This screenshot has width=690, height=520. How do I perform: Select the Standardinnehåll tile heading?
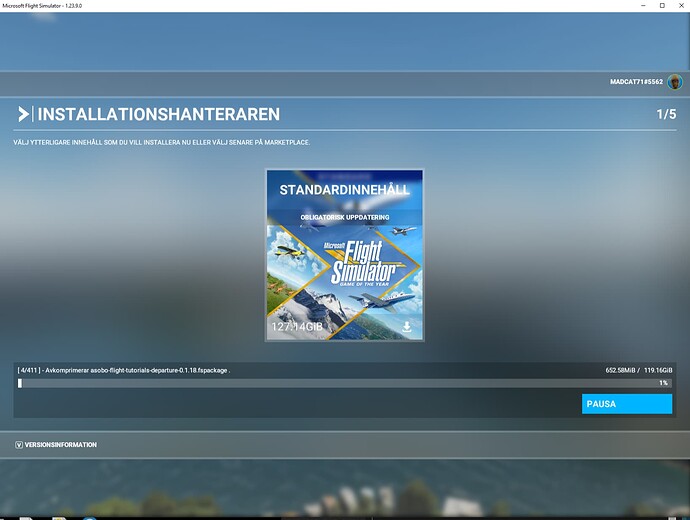tap(344, 190)
